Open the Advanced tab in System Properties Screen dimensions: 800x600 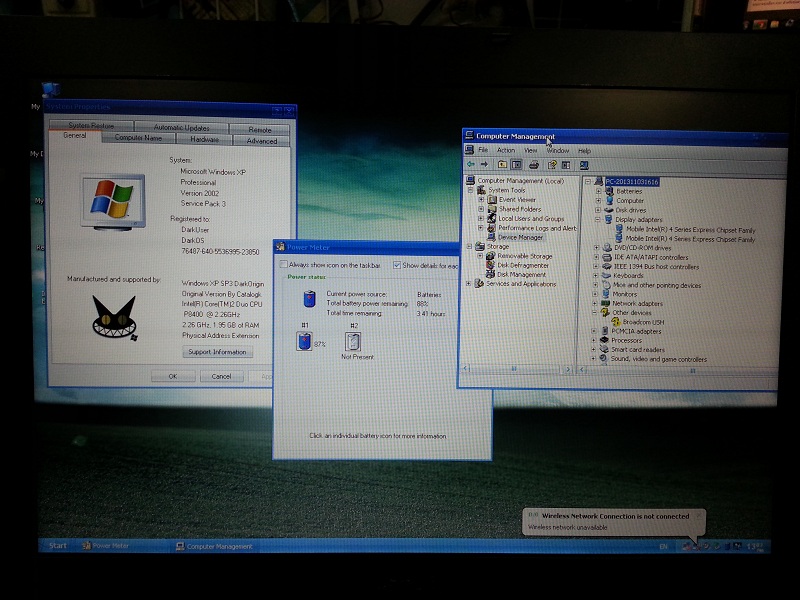coord(262,141)
